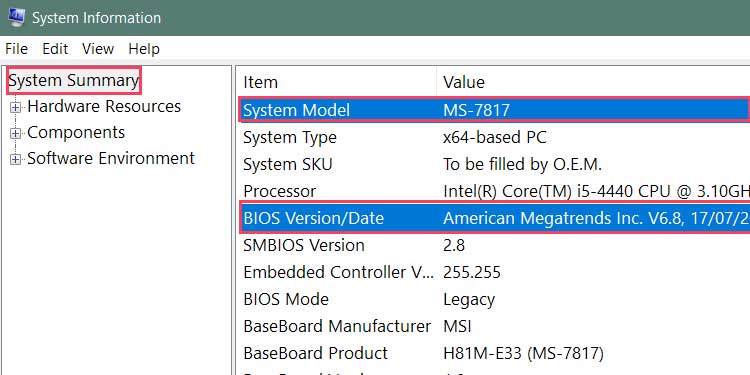Click the 255.255 value

pos(472,272)
